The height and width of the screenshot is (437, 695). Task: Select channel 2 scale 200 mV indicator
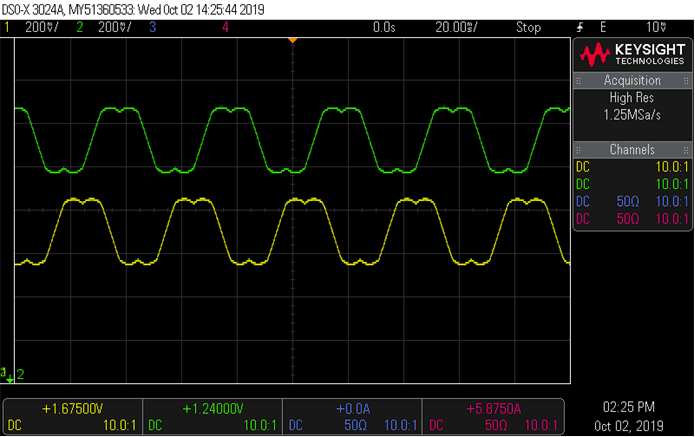click(x=106, y=27)
